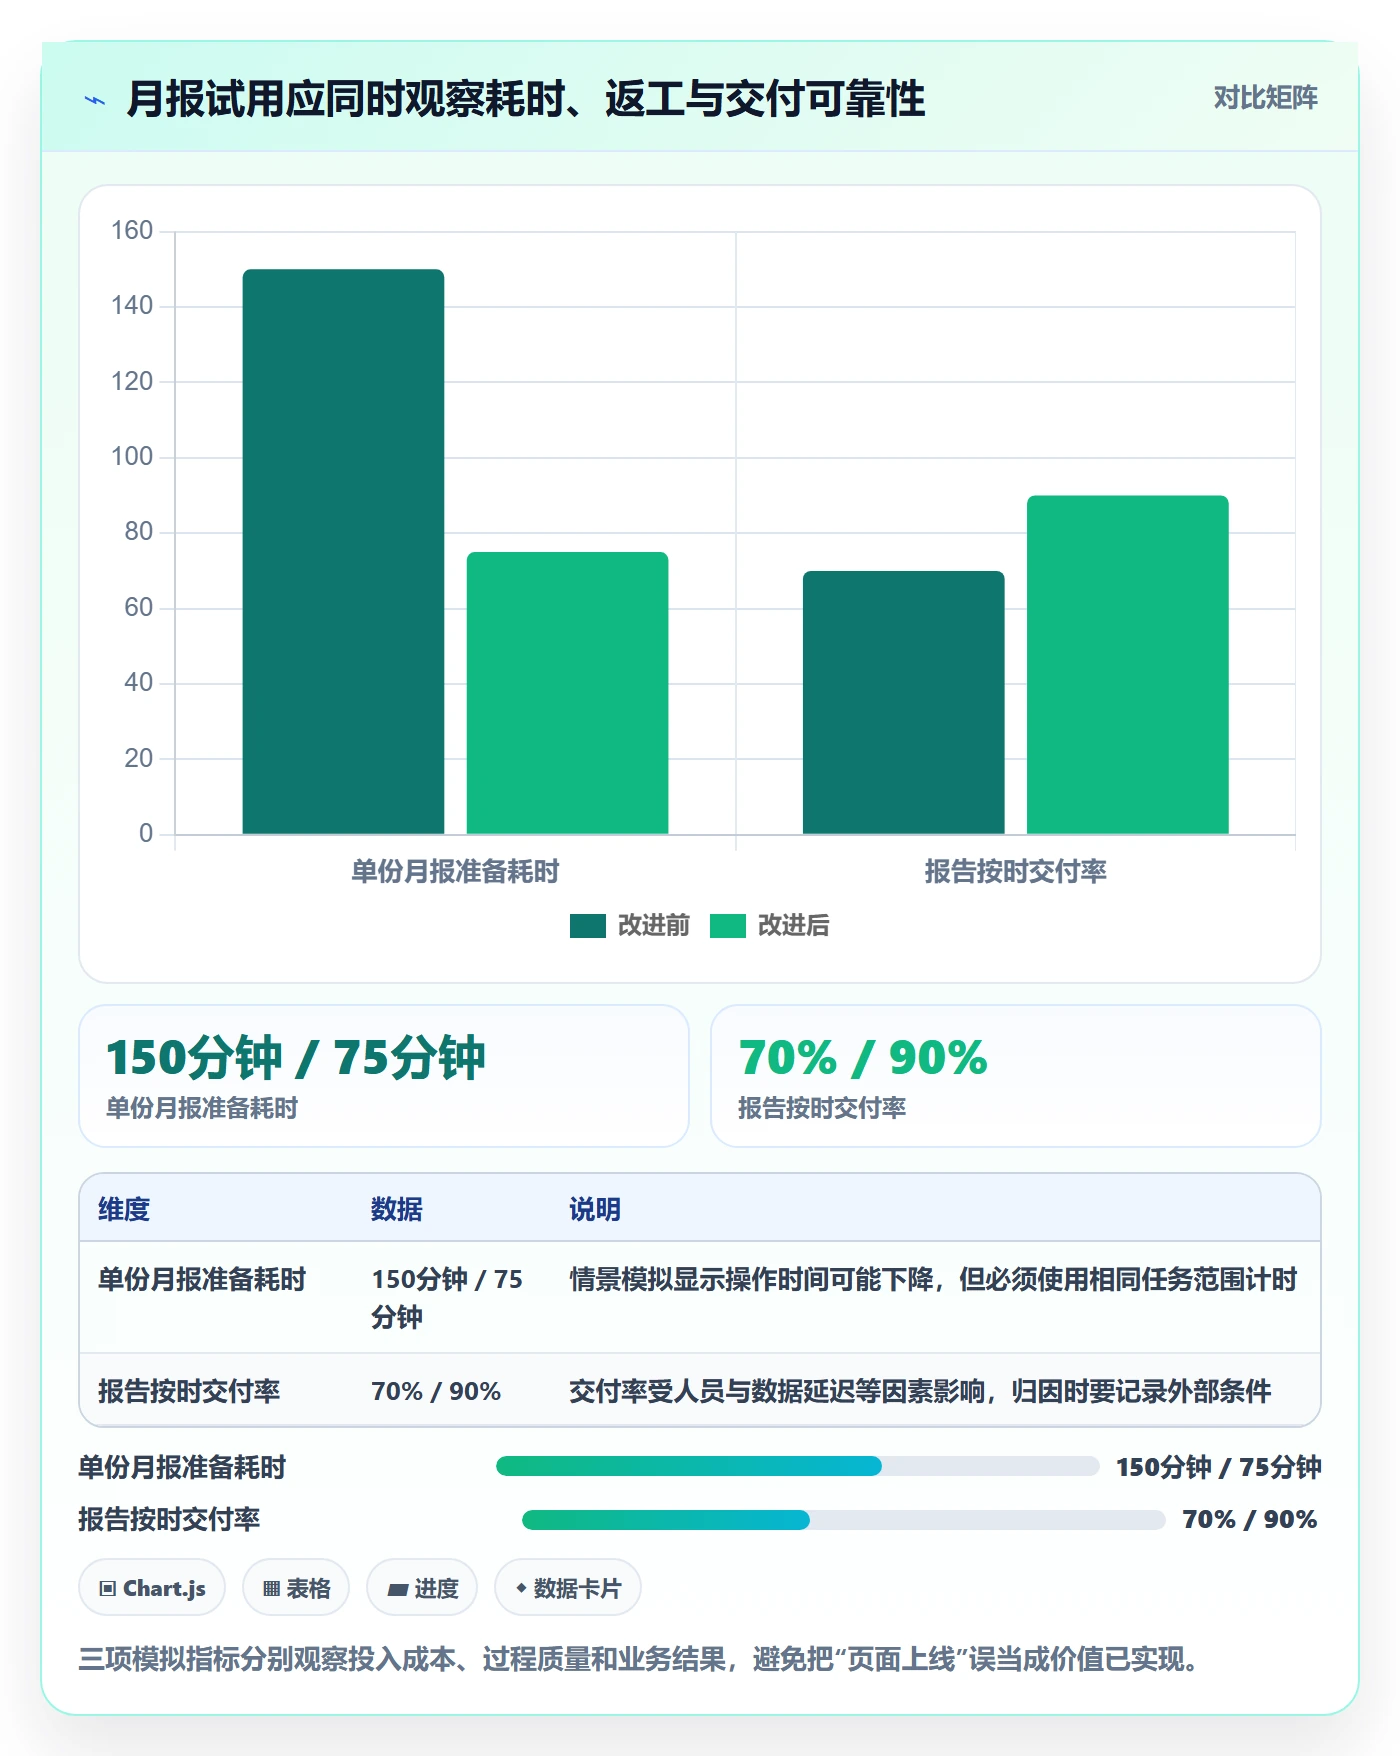The height and width of the screenshot is (1756, 1400).
Task: Click the 单份月报准备耗时 chart axis label
Action: pos(455,872)
